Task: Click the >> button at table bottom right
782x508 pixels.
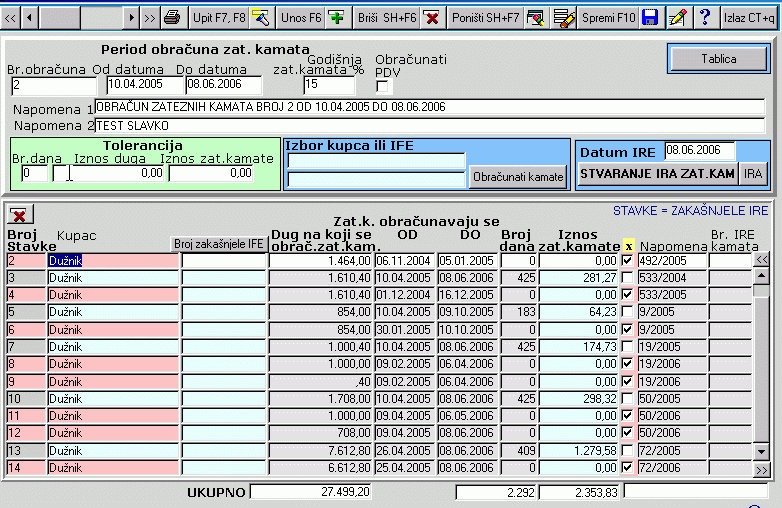Action: (762, 470)
